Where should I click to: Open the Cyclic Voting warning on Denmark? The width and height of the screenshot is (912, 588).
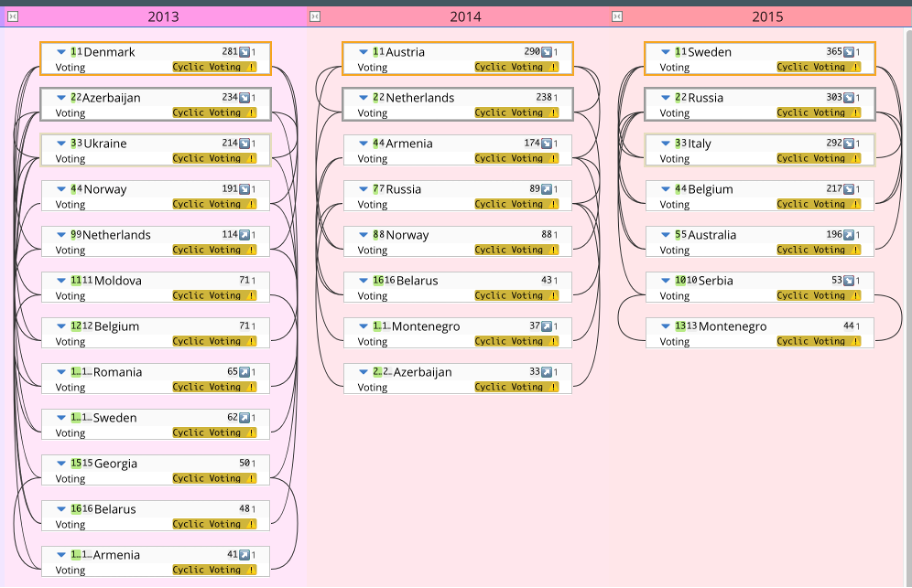pyautogui.click(x=214, y=67)
